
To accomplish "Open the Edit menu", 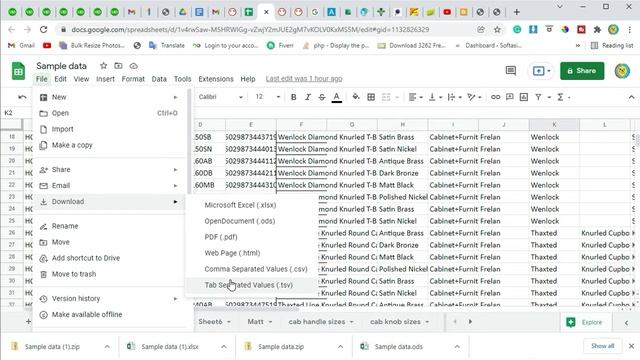I will click(60, 79).
